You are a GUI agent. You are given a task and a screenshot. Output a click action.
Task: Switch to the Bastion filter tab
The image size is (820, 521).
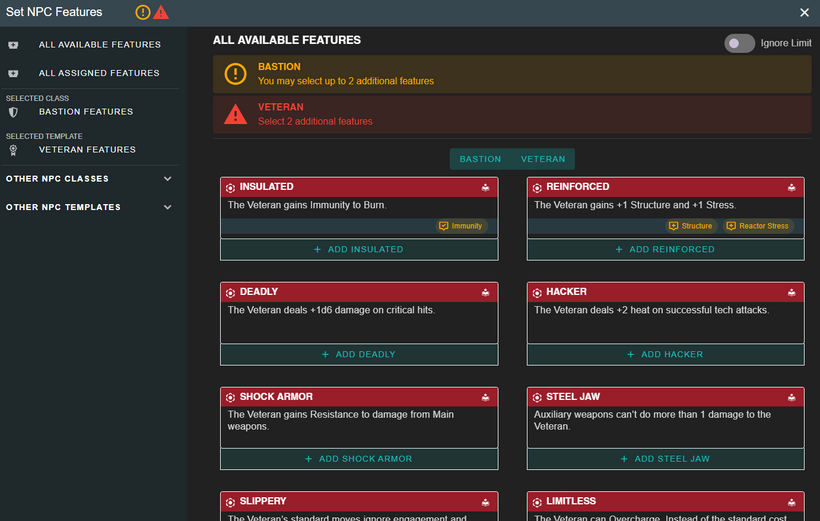pos(480,159)
